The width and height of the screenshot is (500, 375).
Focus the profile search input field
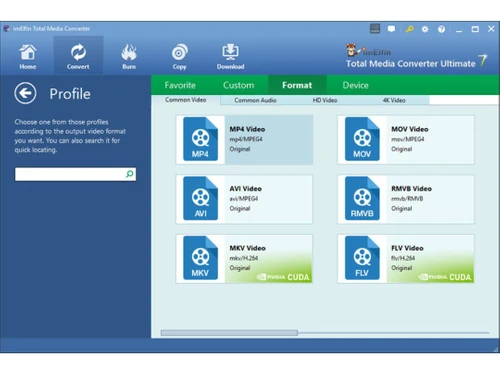(x=75, y=174)
